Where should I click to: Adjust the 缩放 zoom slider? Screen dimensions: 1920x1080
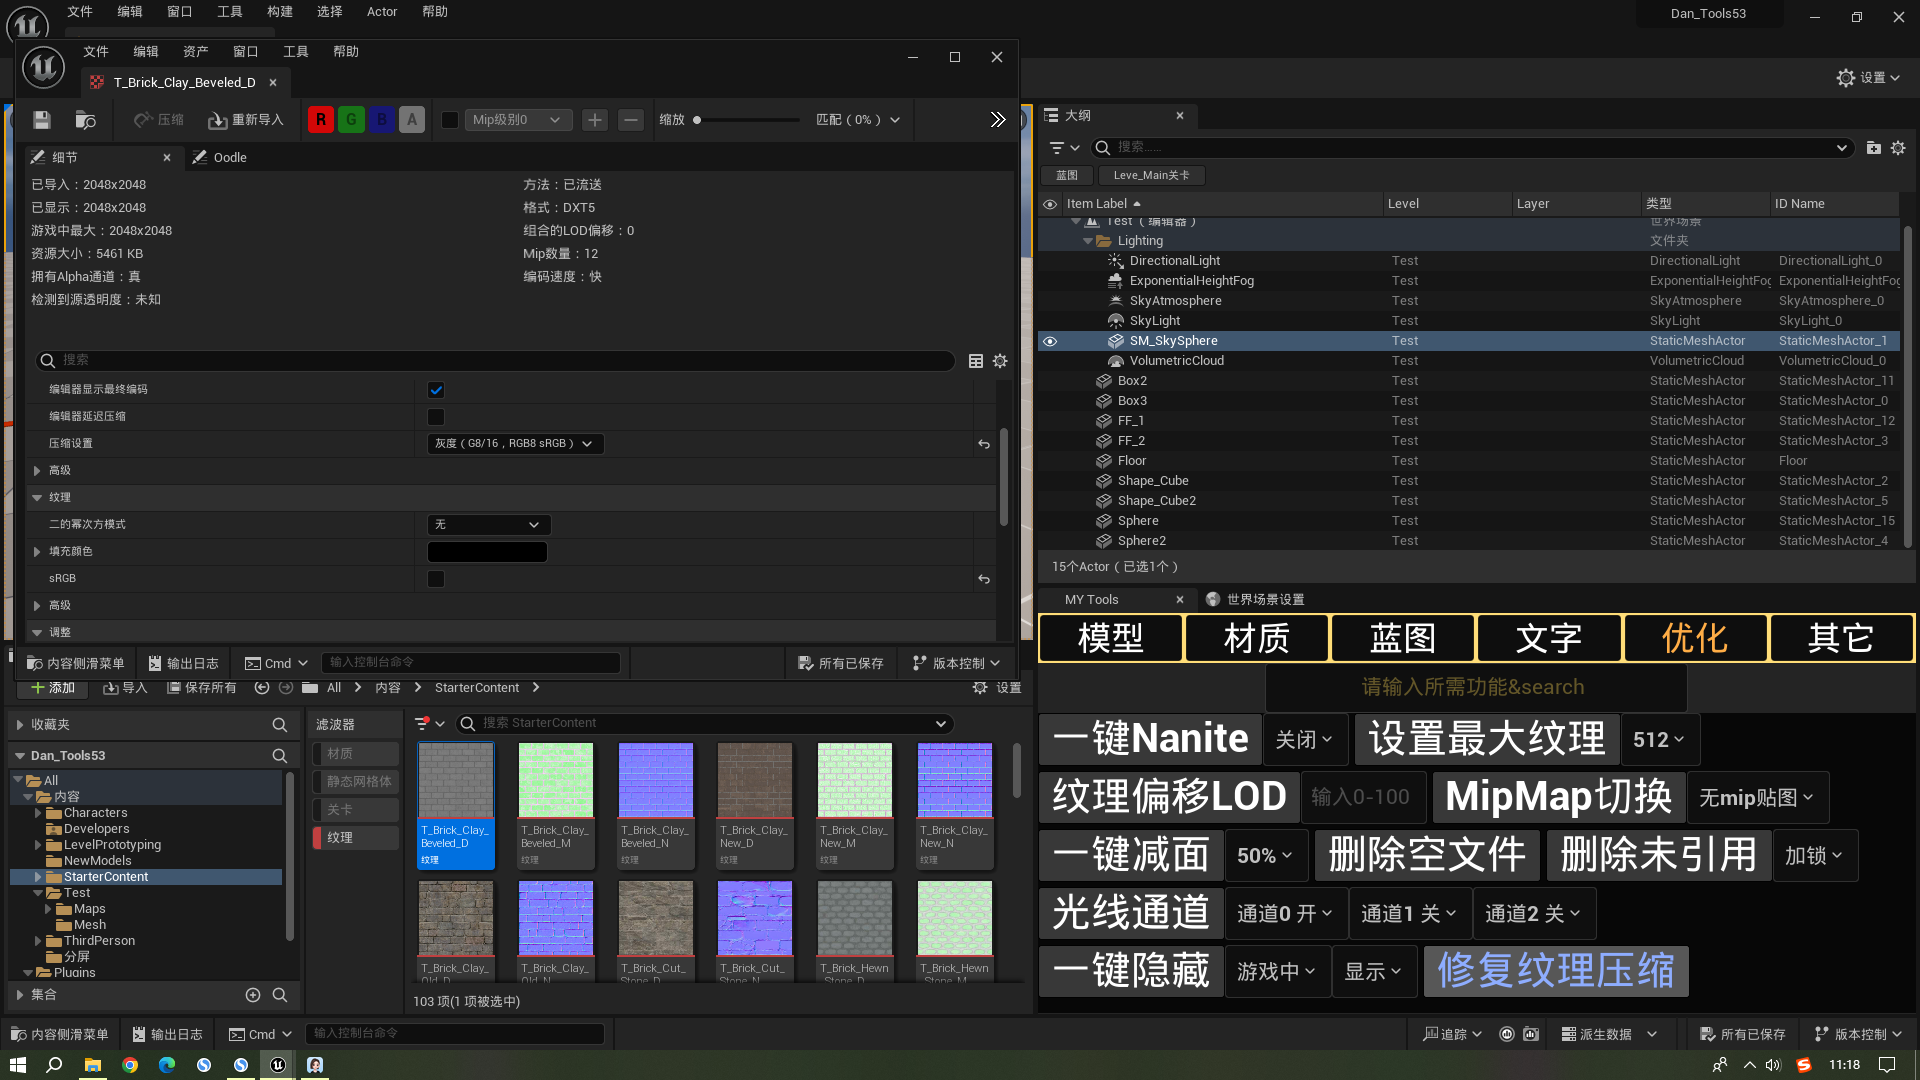tap(747, 120)
